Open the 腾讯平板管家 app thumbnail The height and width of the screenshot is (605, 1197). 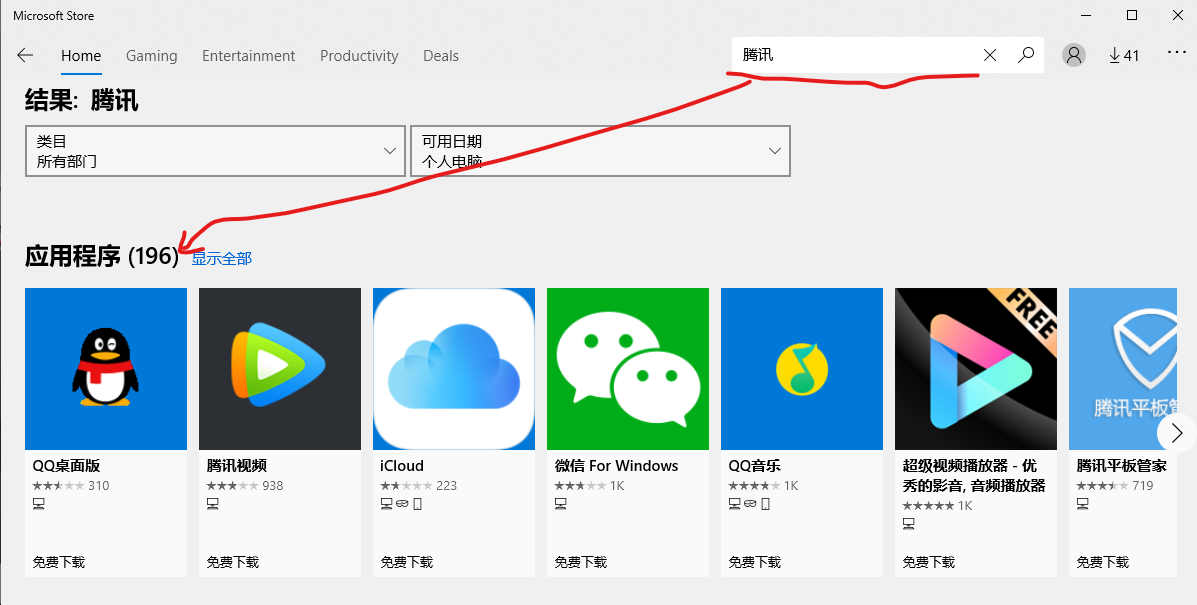pos(1123,368)
